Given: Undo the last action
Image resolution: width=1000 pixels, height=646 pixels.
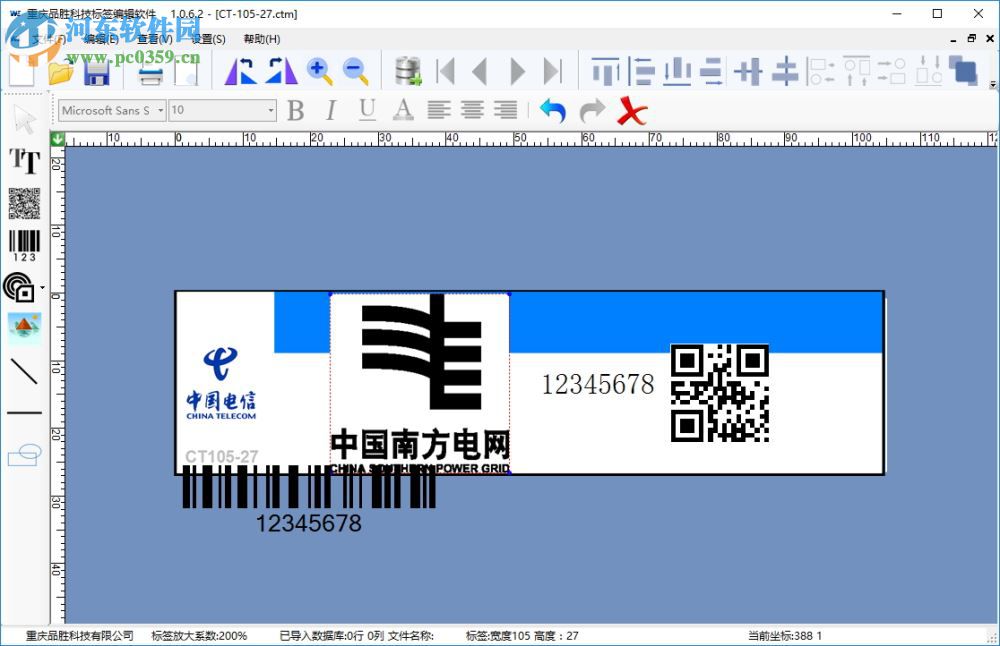Looking at the screenshot, I should click(553, 111).
